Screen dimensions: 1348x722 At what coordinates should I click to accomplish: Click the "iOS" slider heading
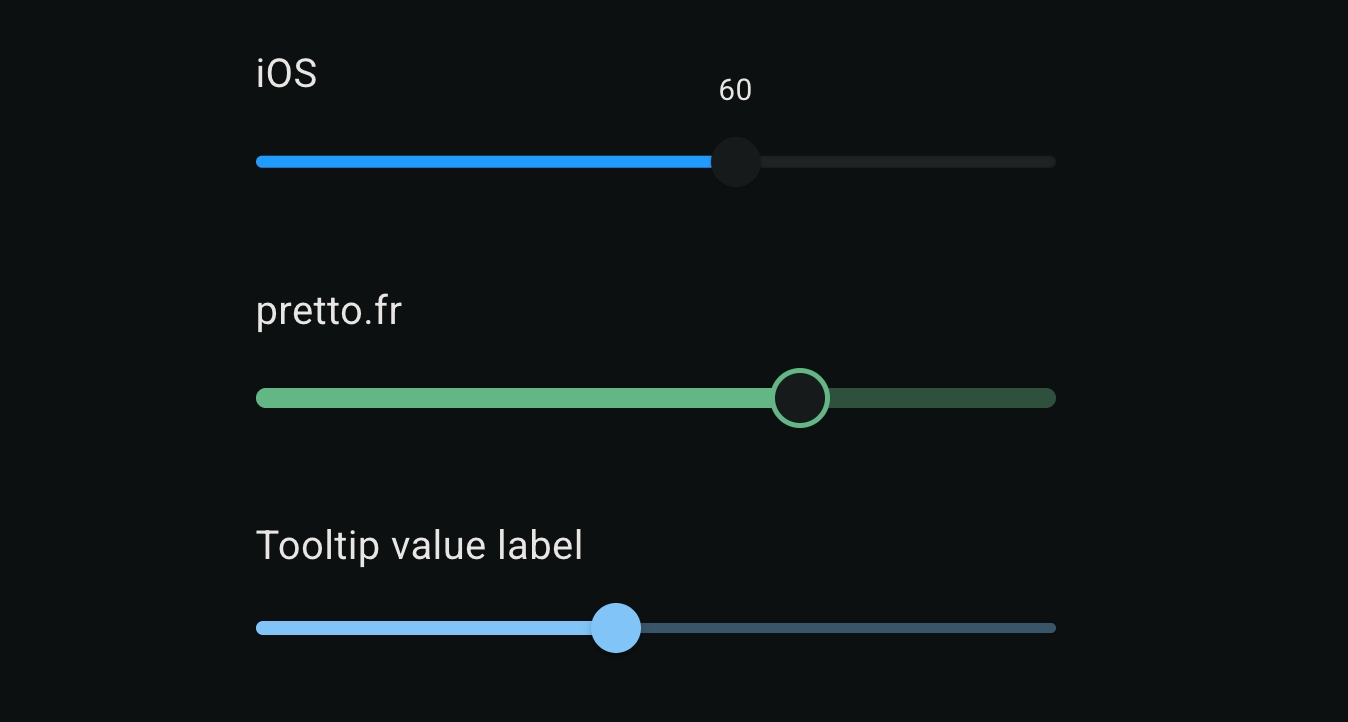287,74
